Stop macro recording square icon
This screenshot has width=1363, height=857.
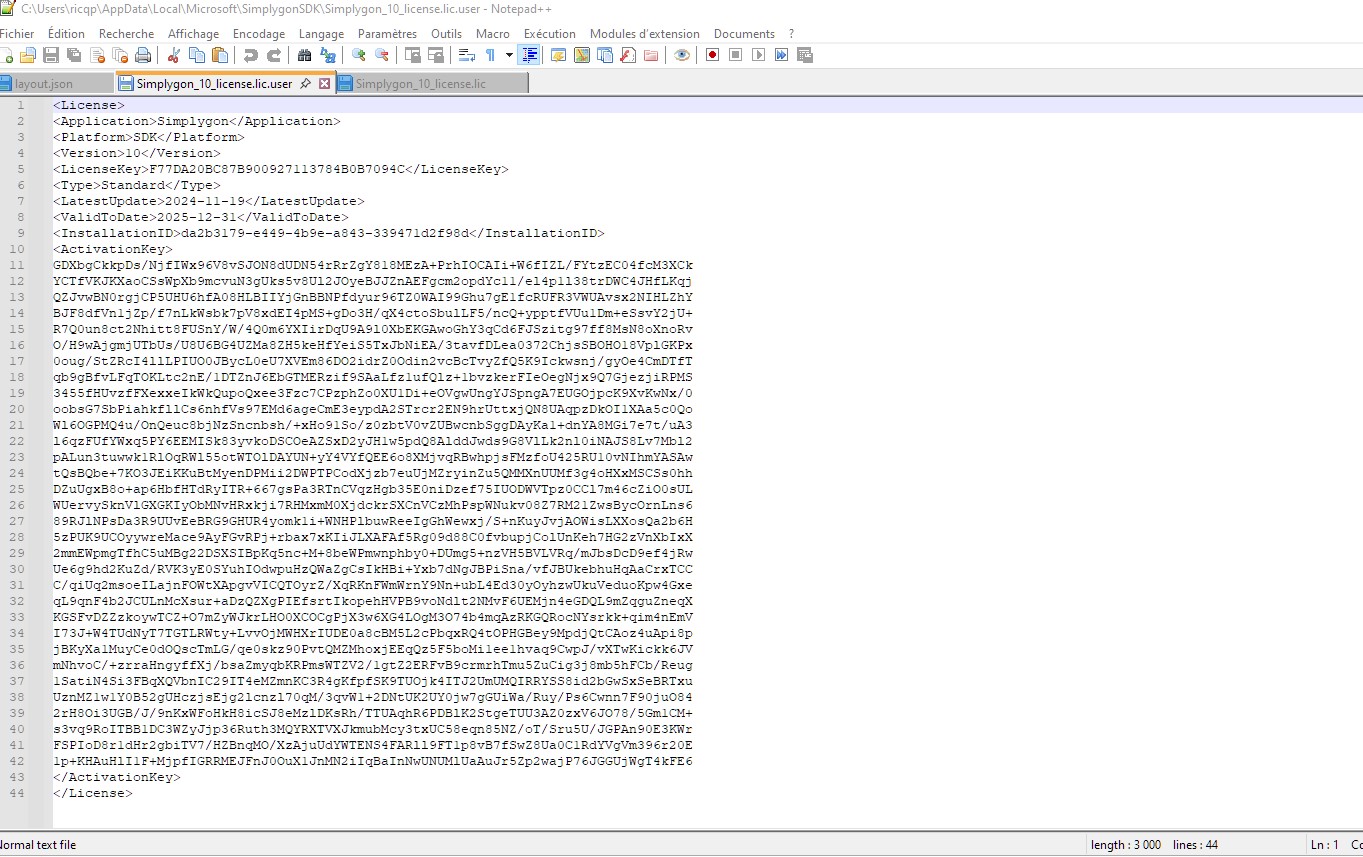735,55
